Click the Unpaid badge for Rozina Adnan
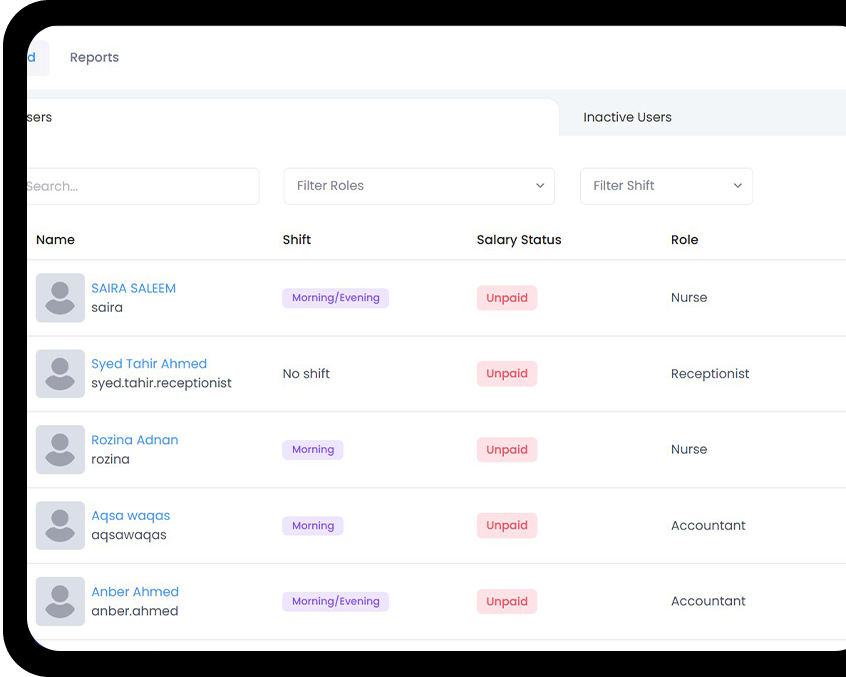 [507, 449]
